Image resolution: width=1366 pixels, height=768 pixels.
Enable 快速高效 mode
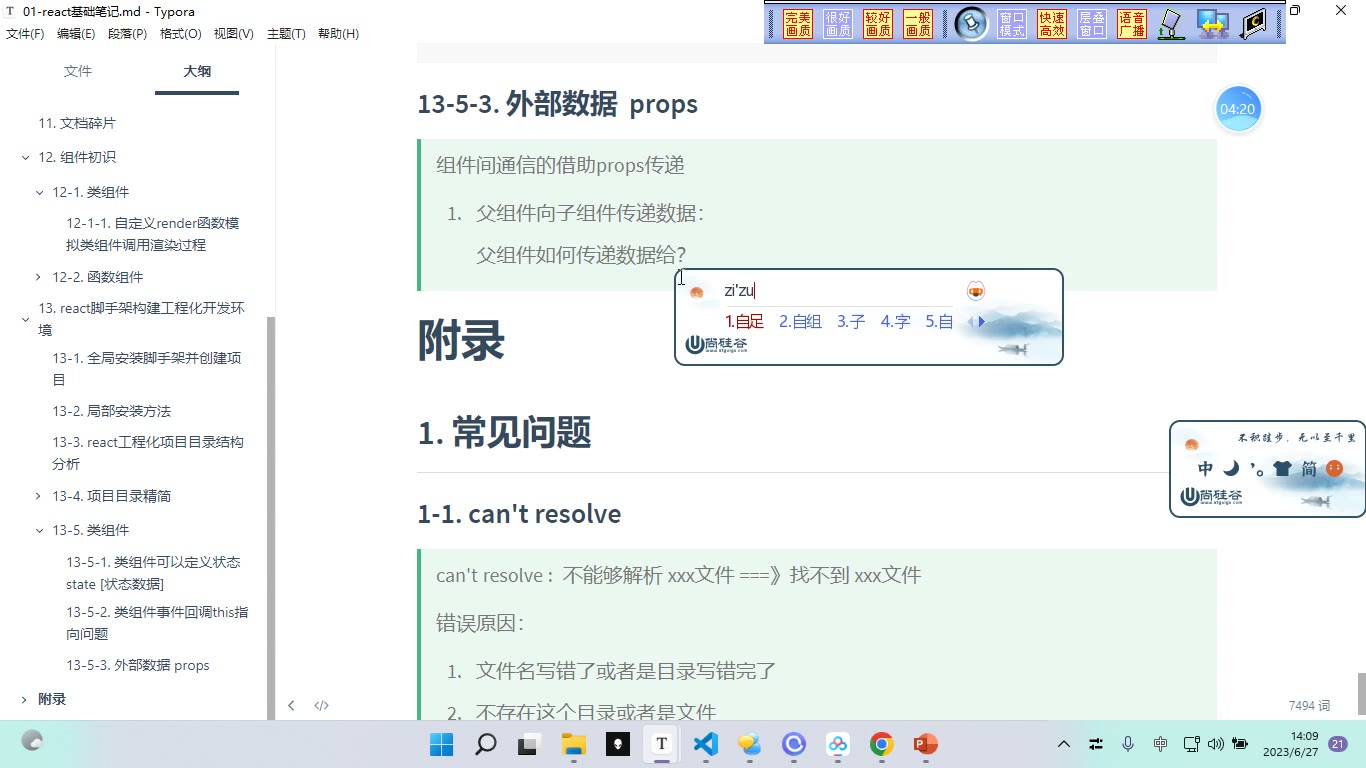(1052, 24)
